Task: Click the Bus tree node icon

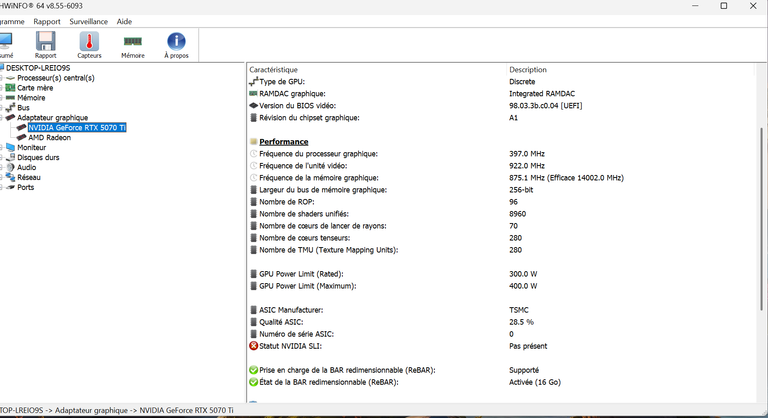Action: click(x=10, y=108)
